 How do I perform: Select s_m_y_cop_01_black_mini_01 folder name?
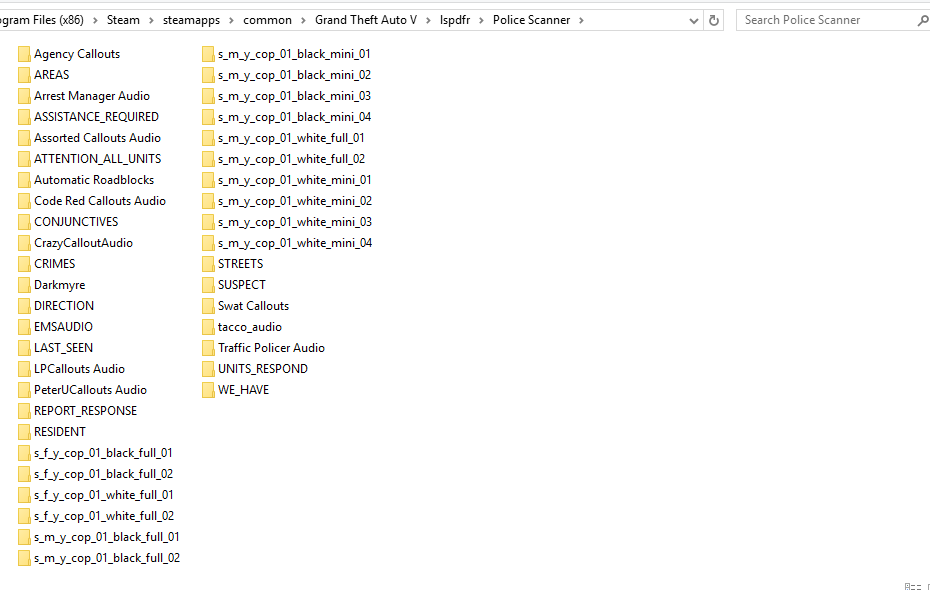click(x=294, y=54)
